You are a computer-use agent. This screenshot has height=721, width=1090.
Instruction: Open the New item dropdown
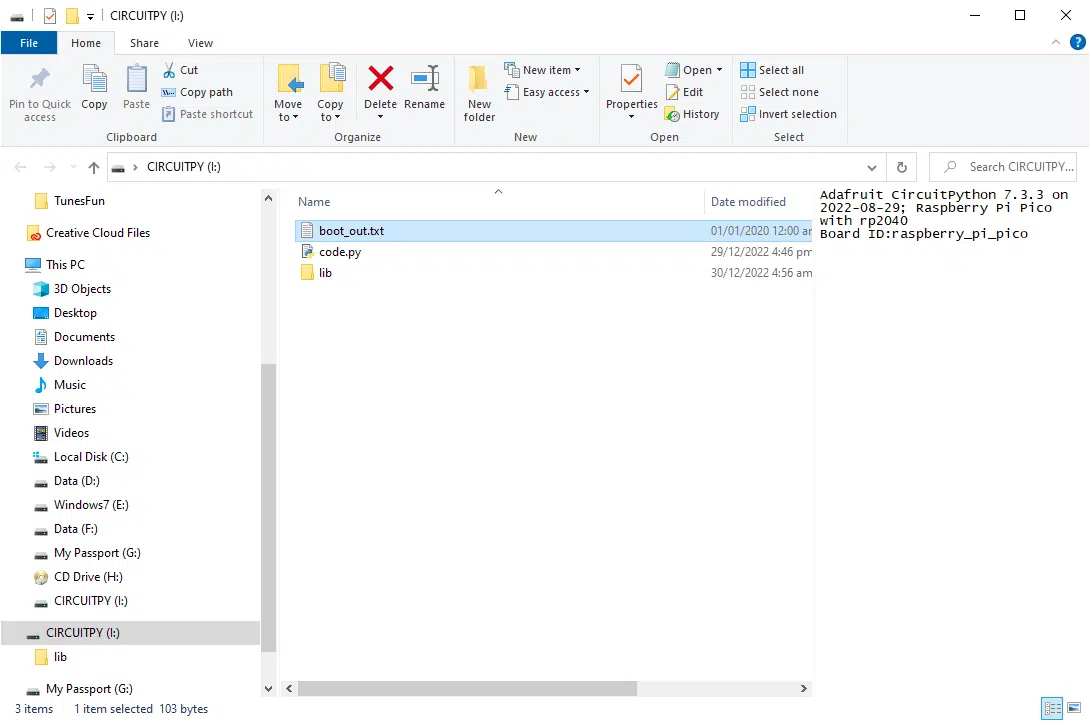(542, 70)
